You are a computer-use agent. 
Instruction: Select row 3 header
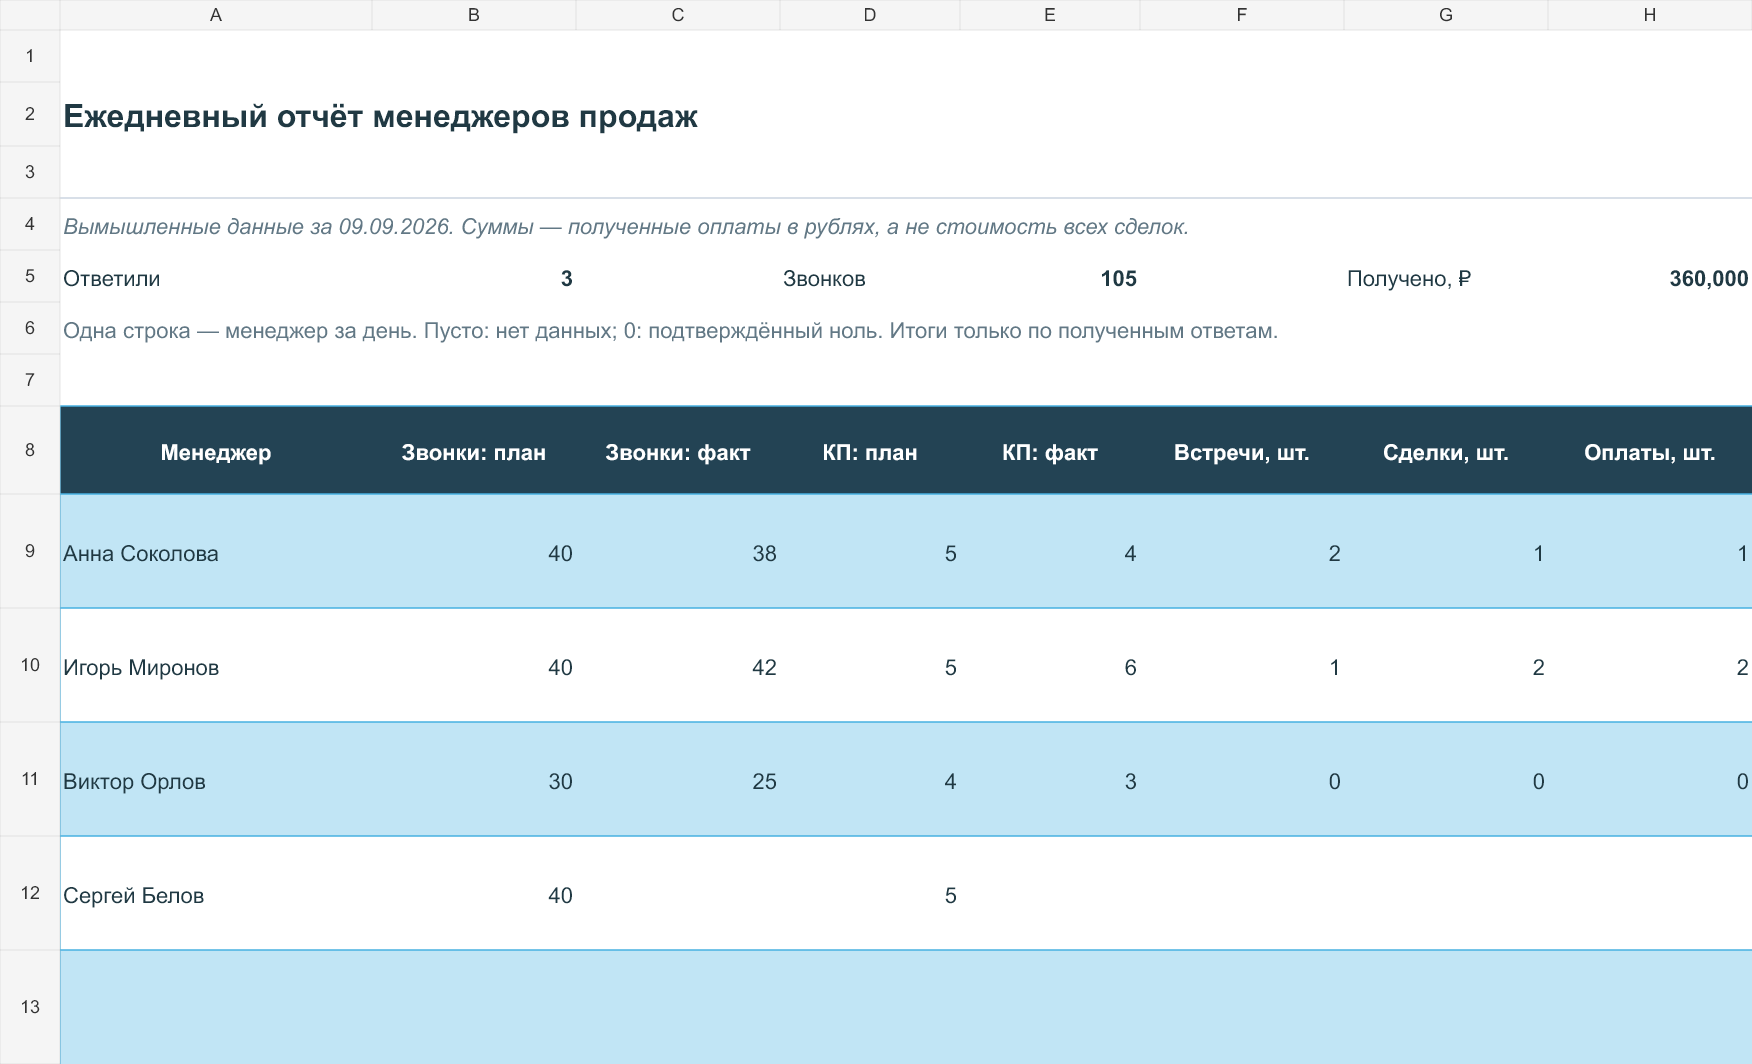point(30,172)
